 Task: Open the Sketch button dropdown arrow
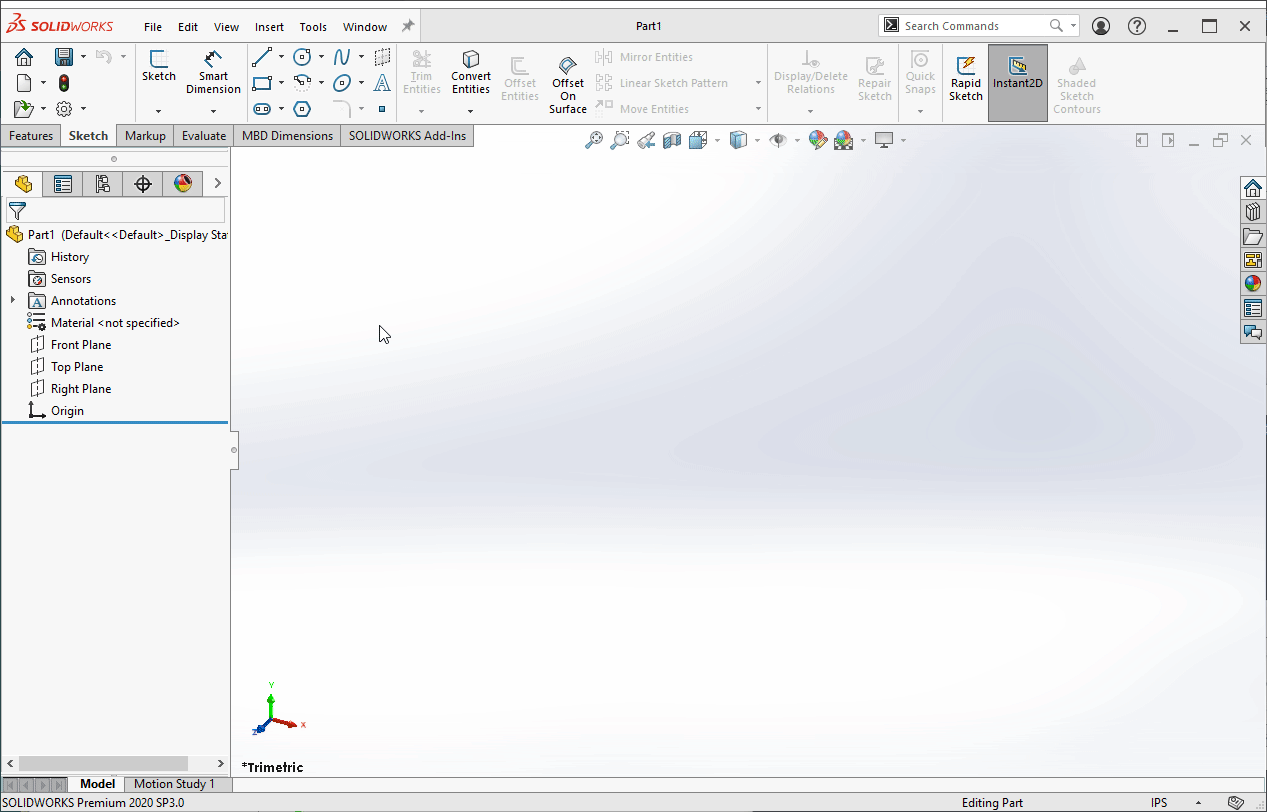[158, 110]
